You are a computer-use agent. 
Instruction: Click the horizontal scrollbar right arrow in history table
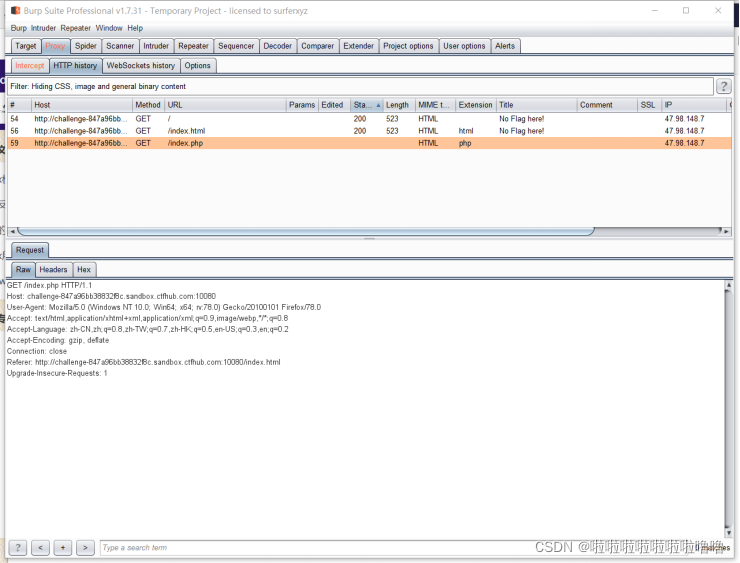(x=726, y=231)
